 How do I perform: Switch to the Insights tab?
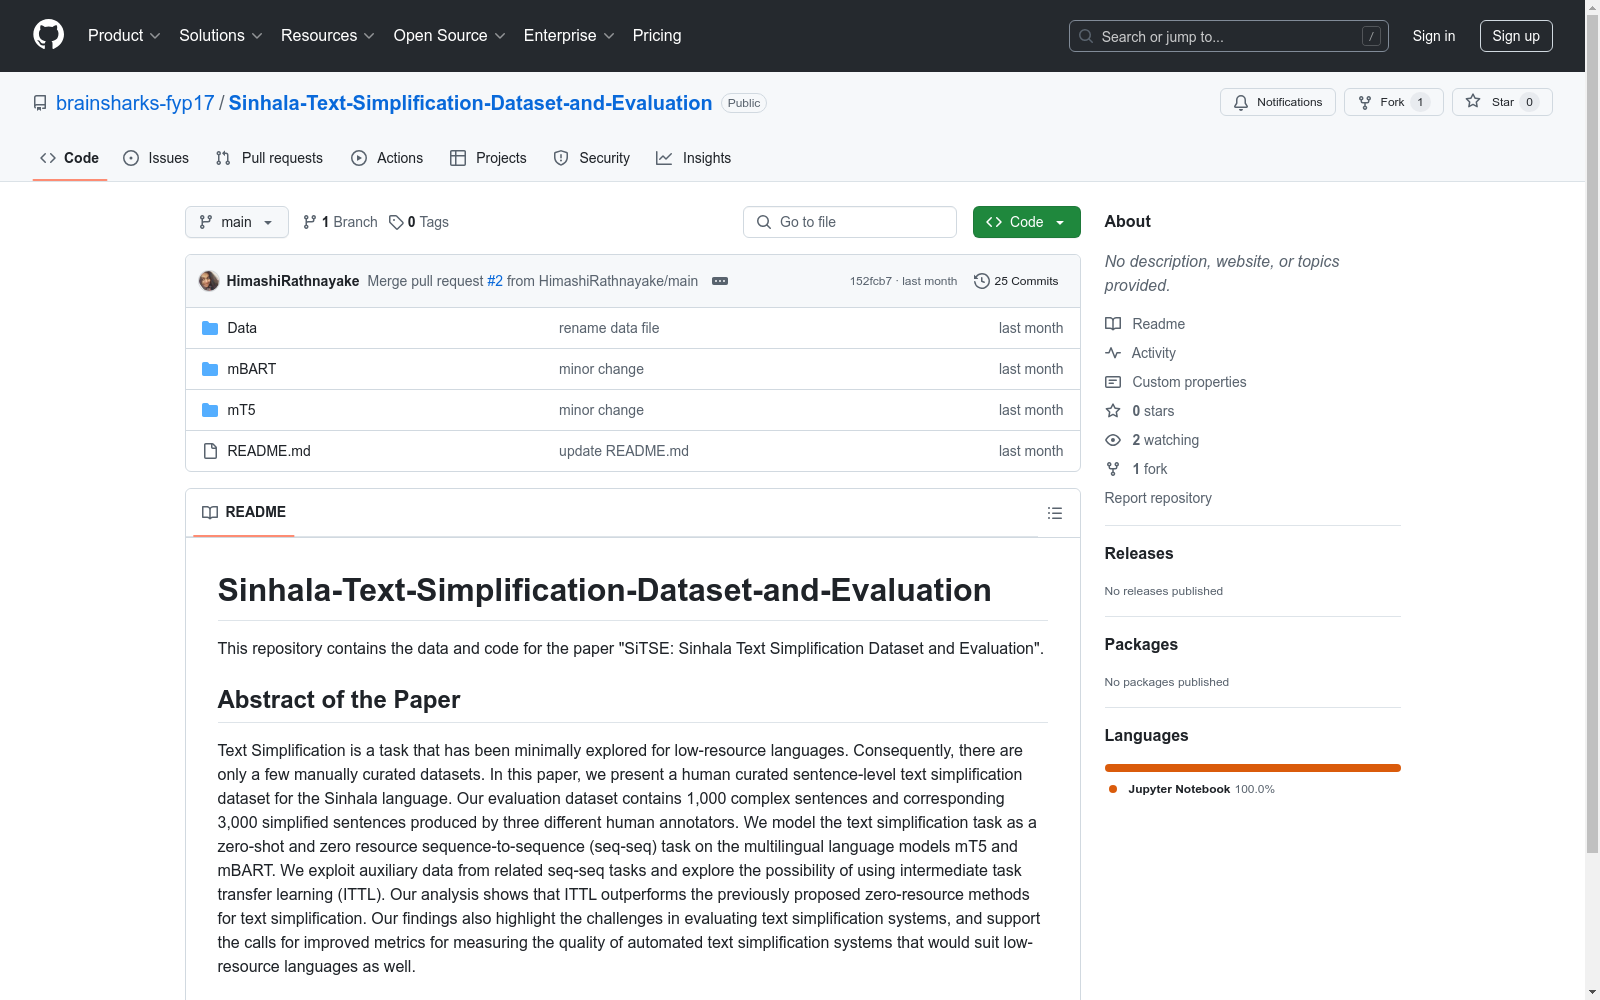(x=694, y=158)
